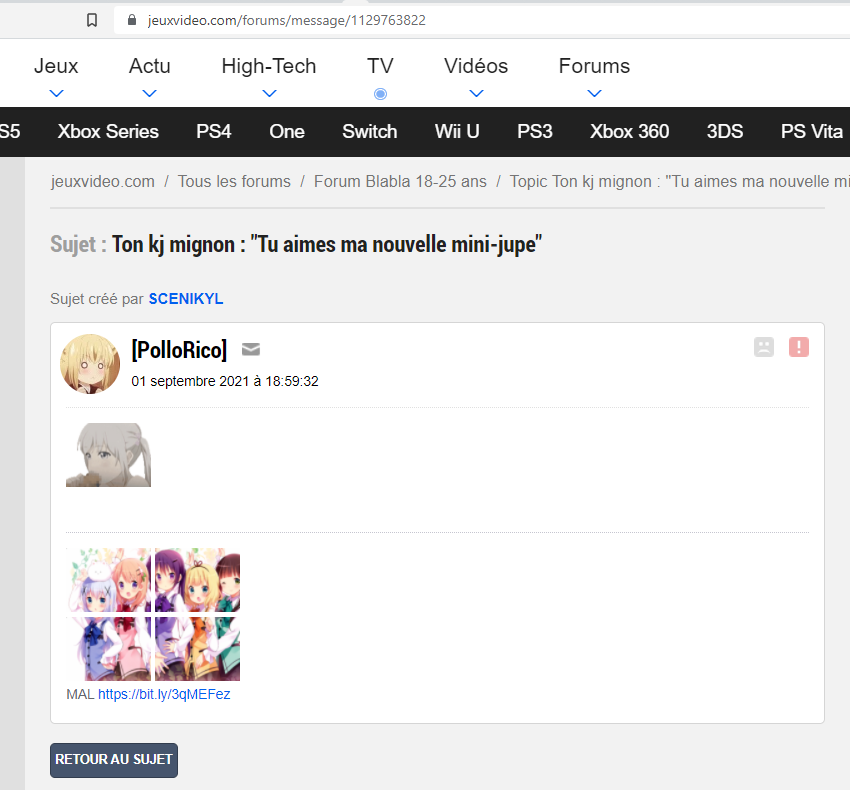
Task: Open PolloRico's round avatar picture
Action: click(x=90, y=364)
